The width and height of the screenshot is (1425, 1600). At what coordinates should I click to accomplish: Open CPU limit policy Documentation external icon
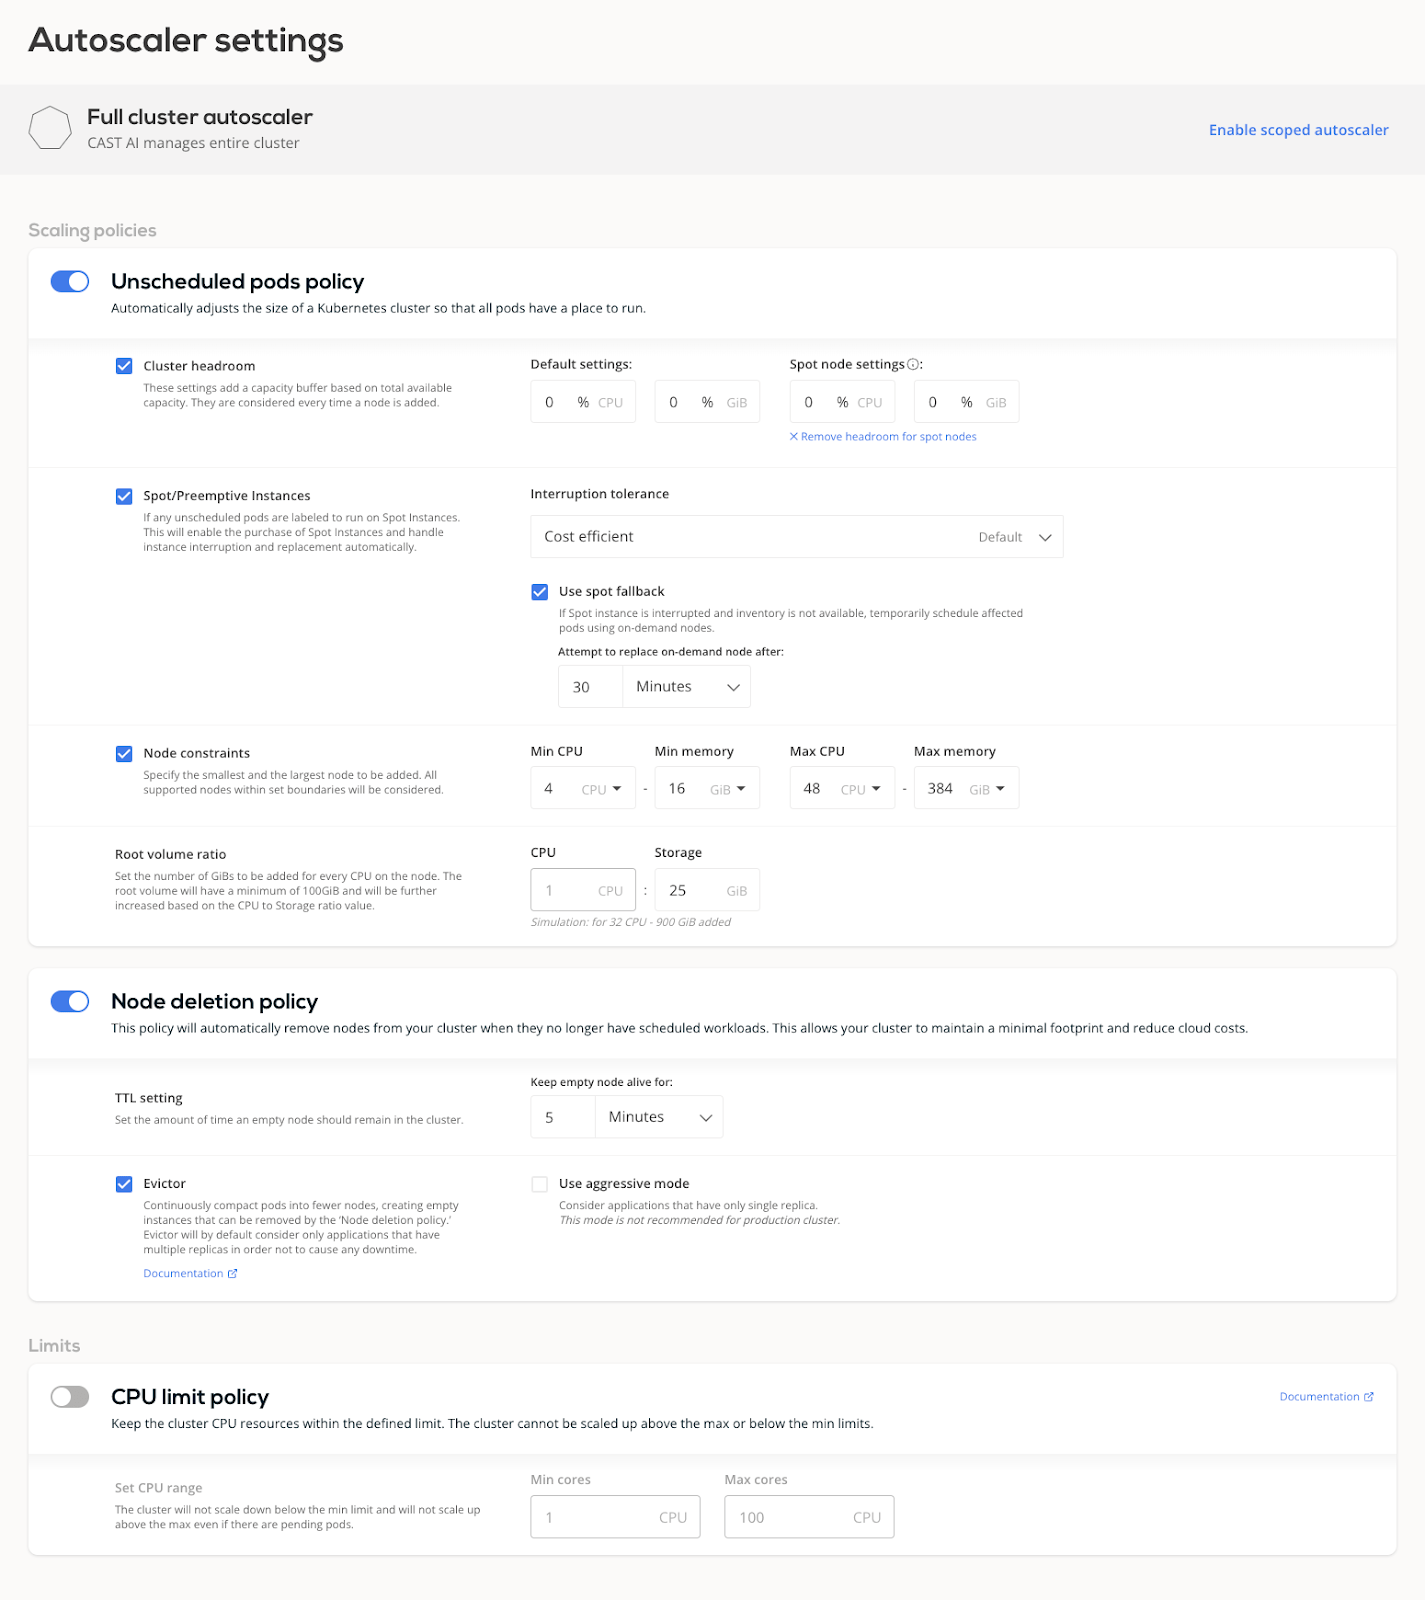[x=1369, y=1397]
